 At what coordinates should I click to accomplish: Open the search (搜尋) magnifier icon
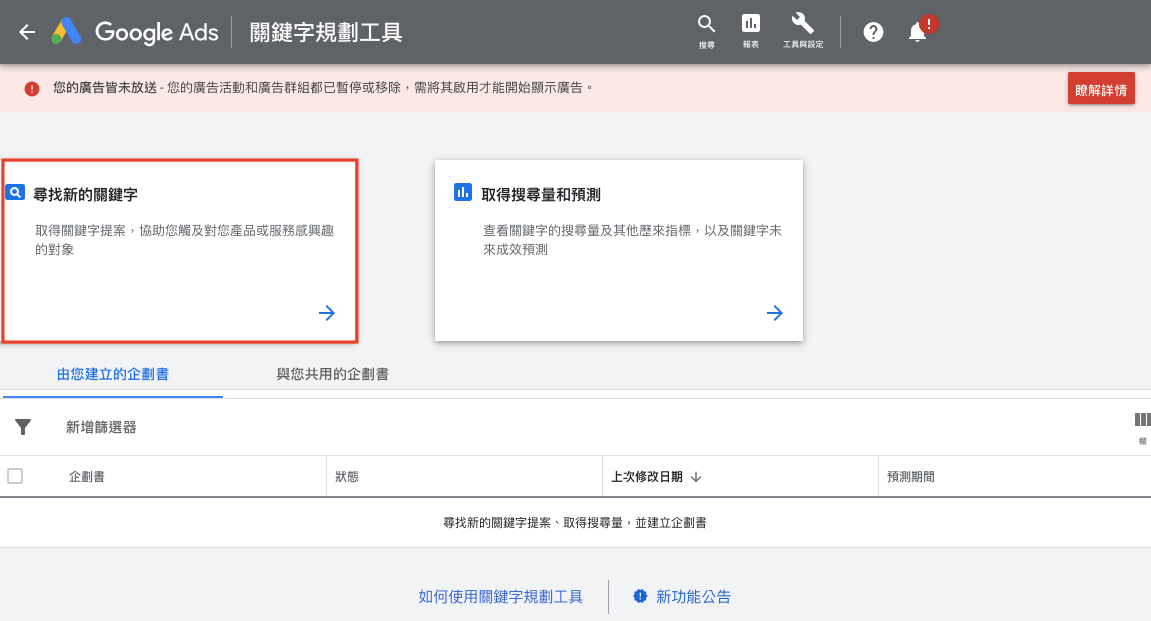pos(707,26)
